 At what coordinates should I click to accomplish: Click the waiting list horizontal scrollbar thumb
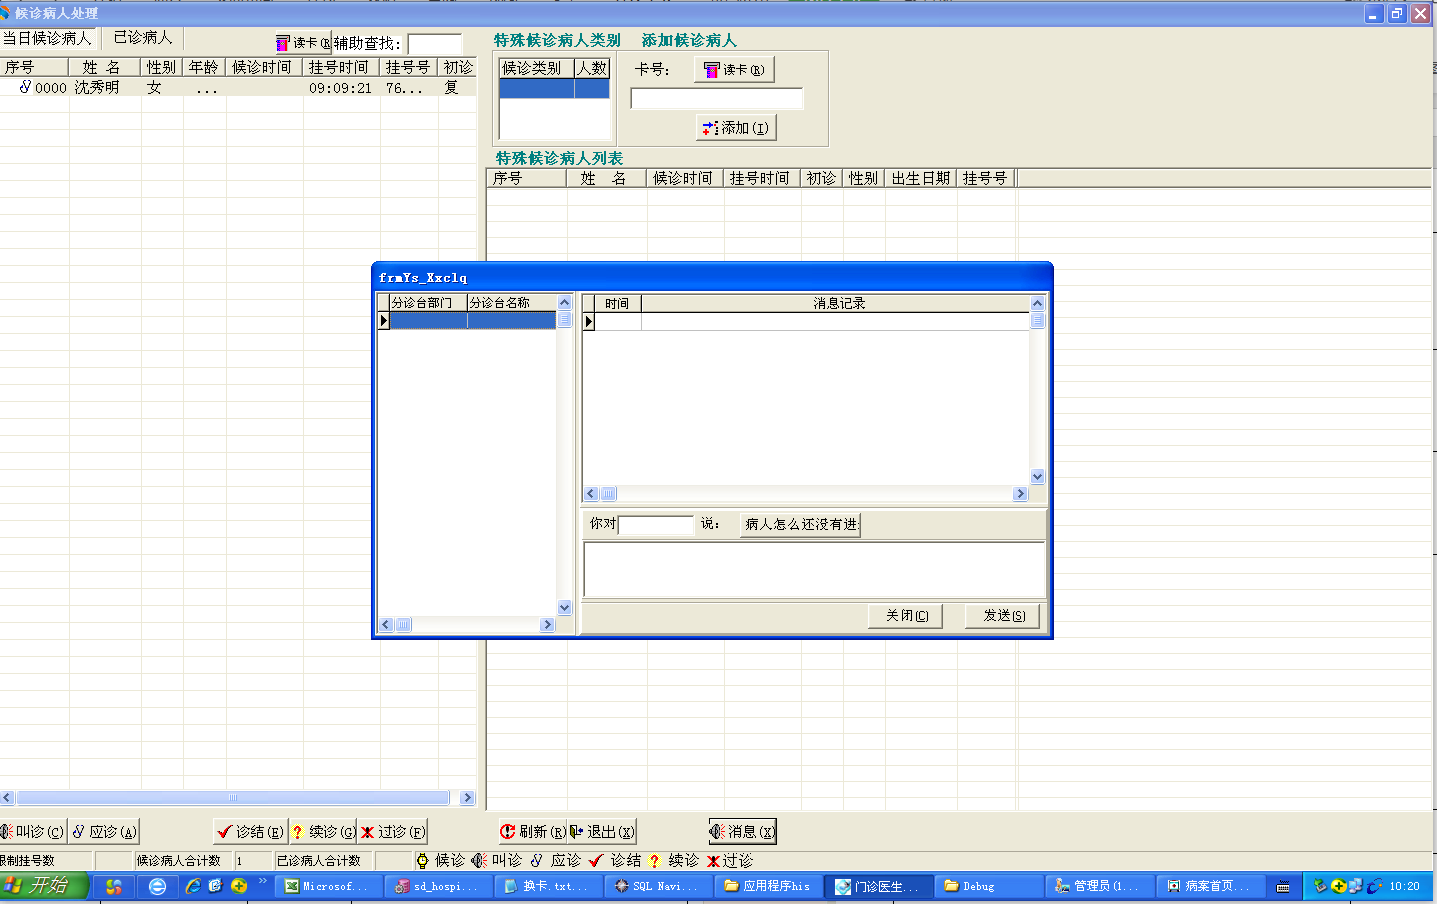point(233,798)
